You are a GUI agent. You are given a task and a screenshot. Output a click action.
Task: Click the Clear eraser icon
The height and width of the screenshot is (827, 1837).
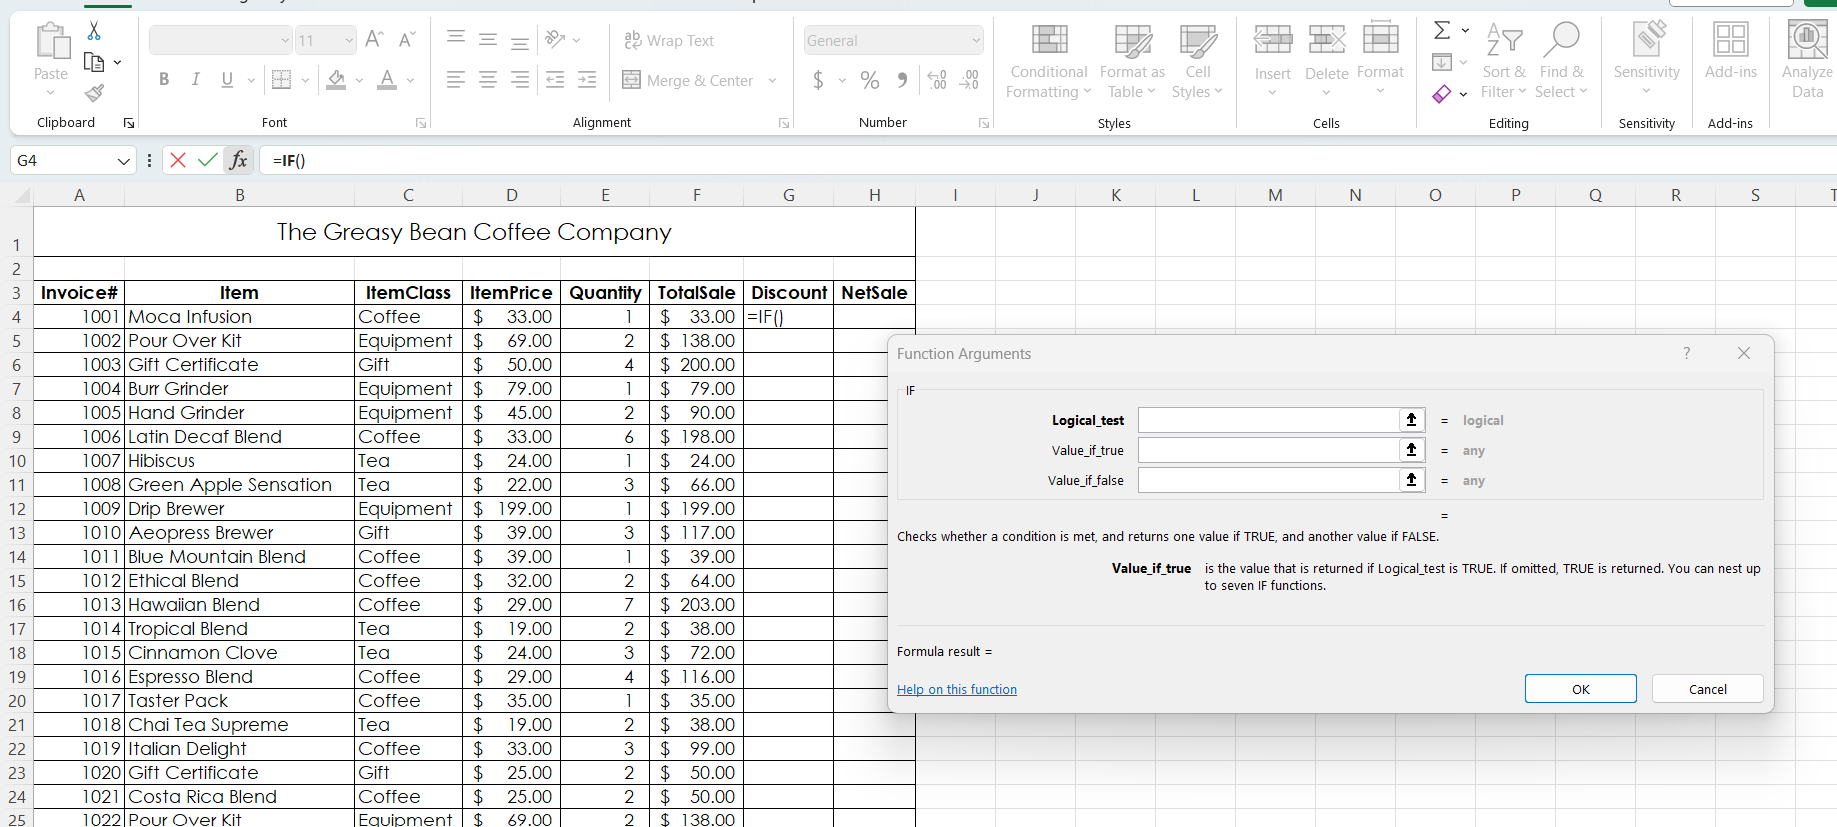pos(1442,94)
